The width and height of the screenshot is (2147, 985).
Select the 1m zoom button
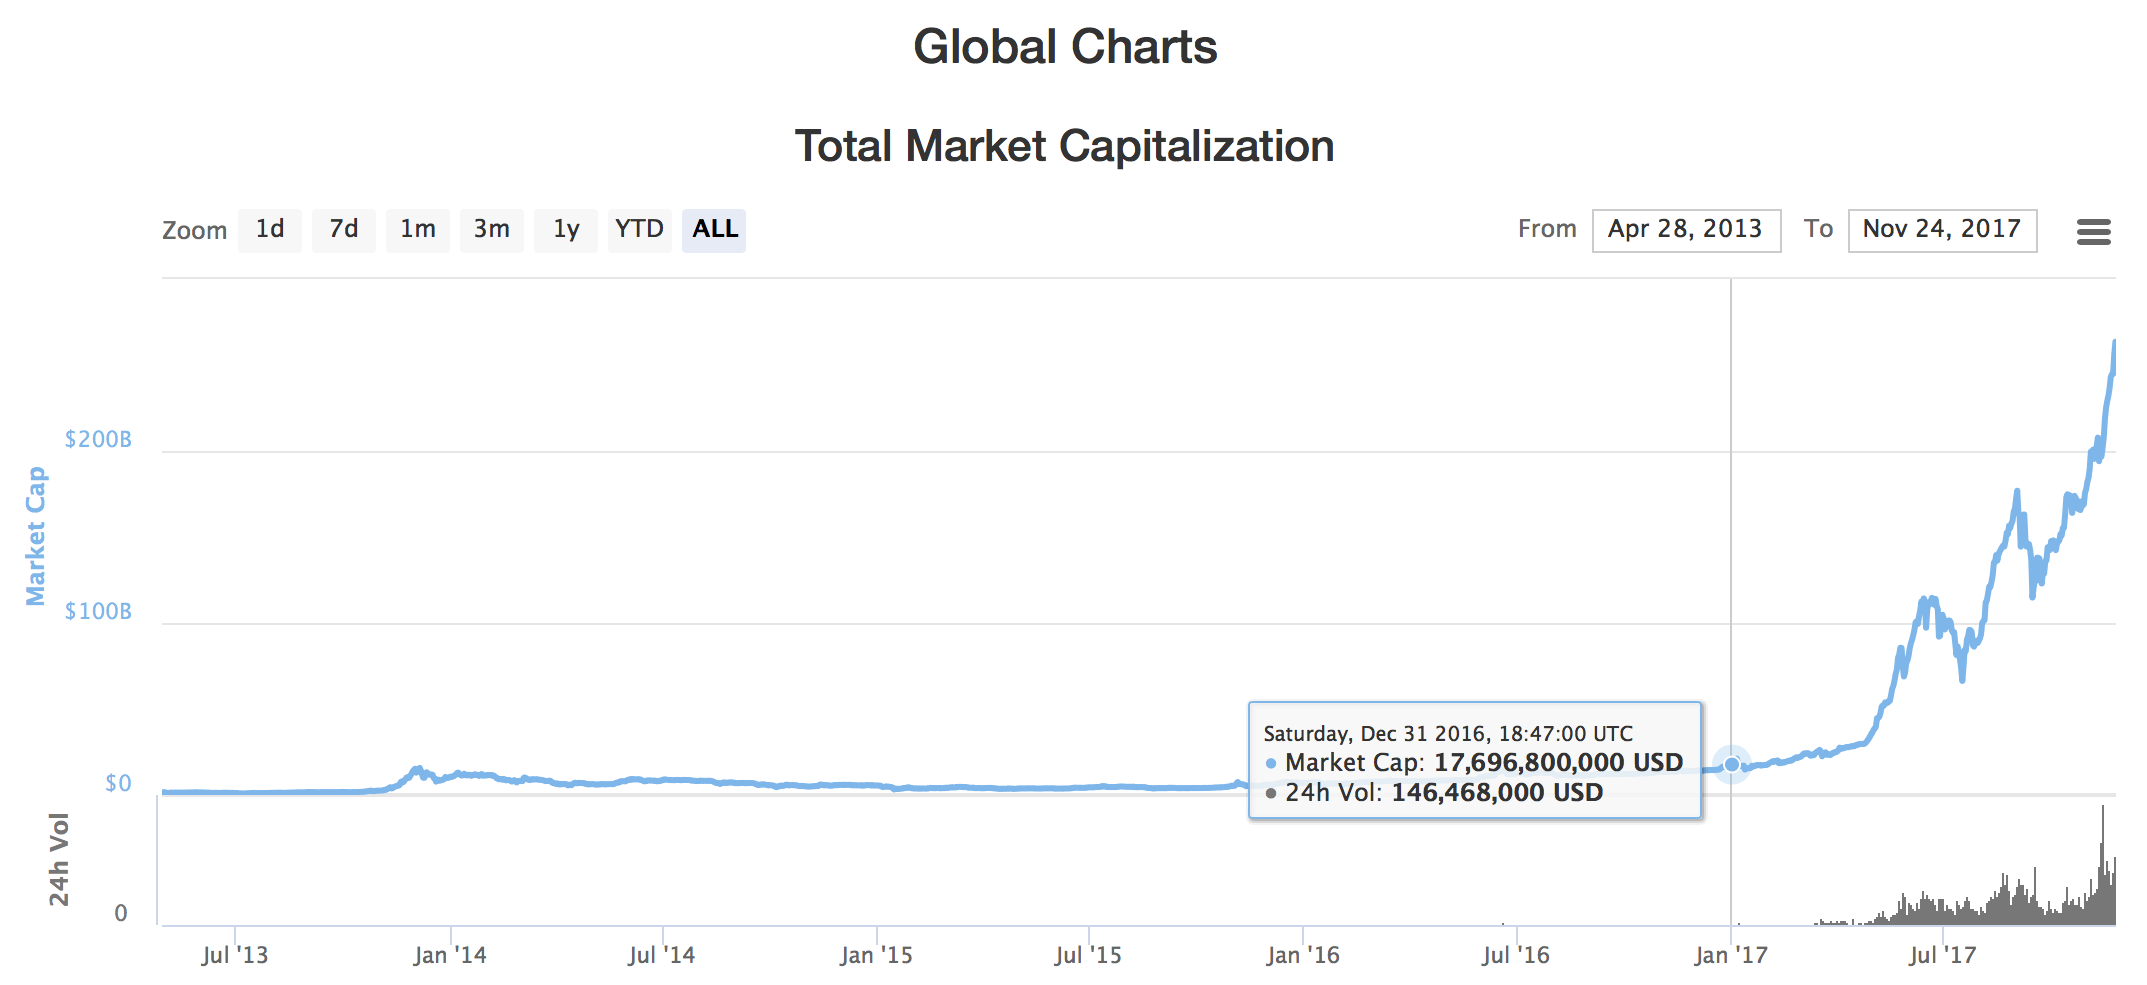[418, 230]
